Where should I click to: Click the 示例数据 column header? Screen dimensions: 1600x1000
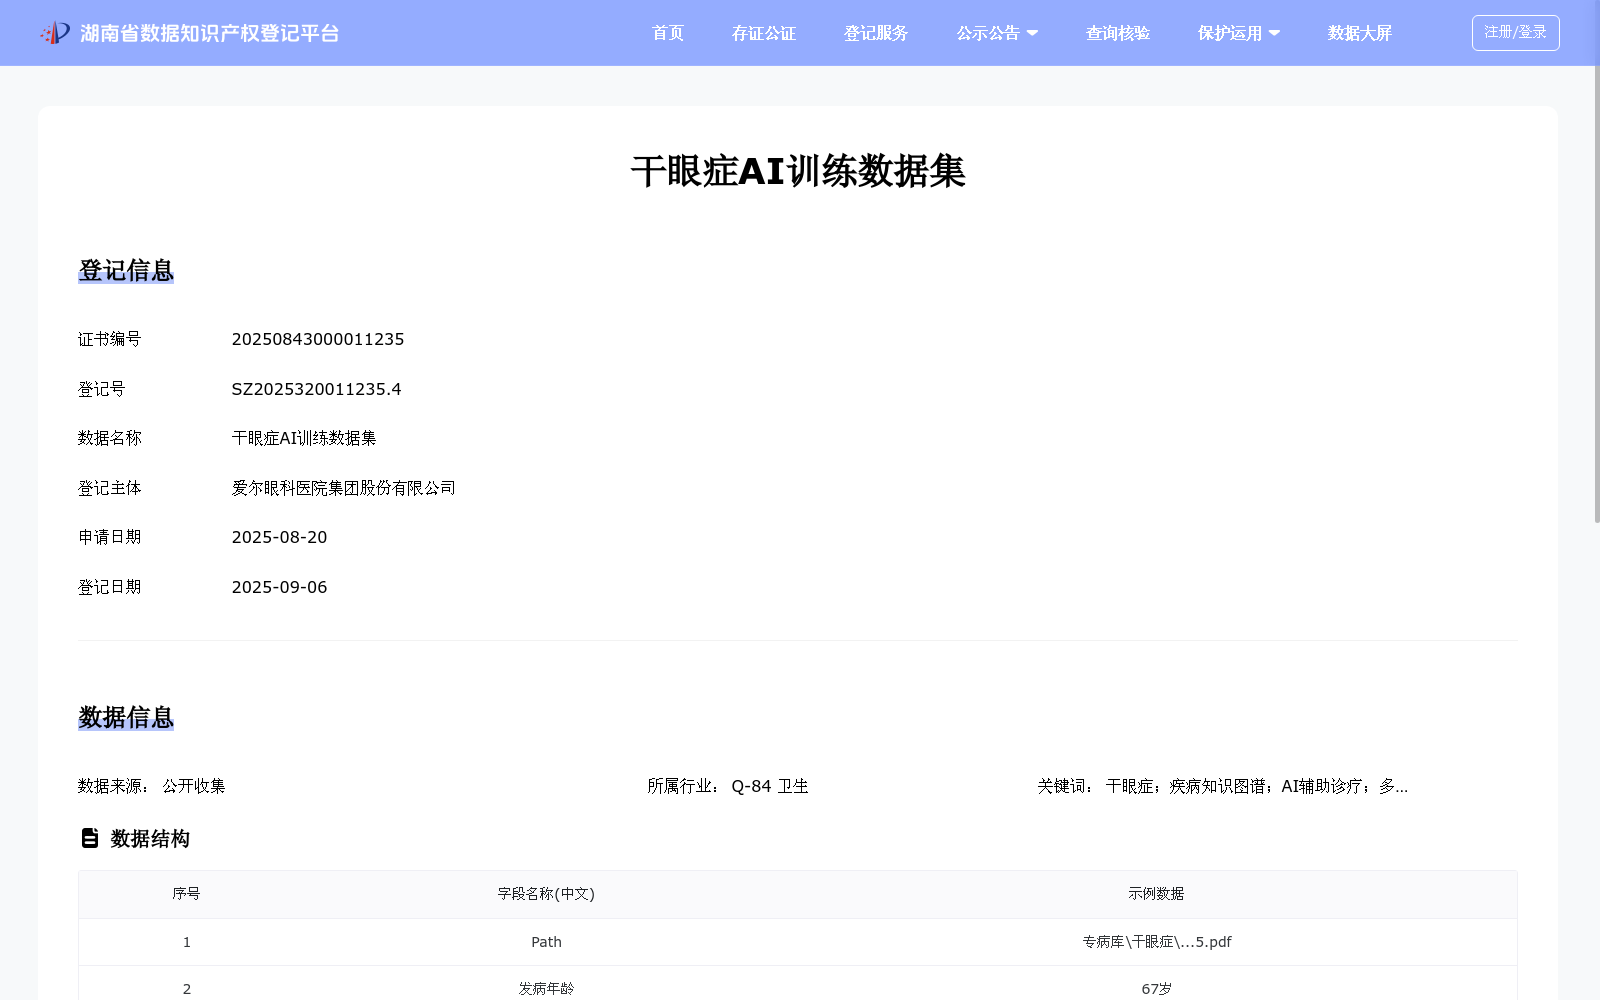(1156, 894)
